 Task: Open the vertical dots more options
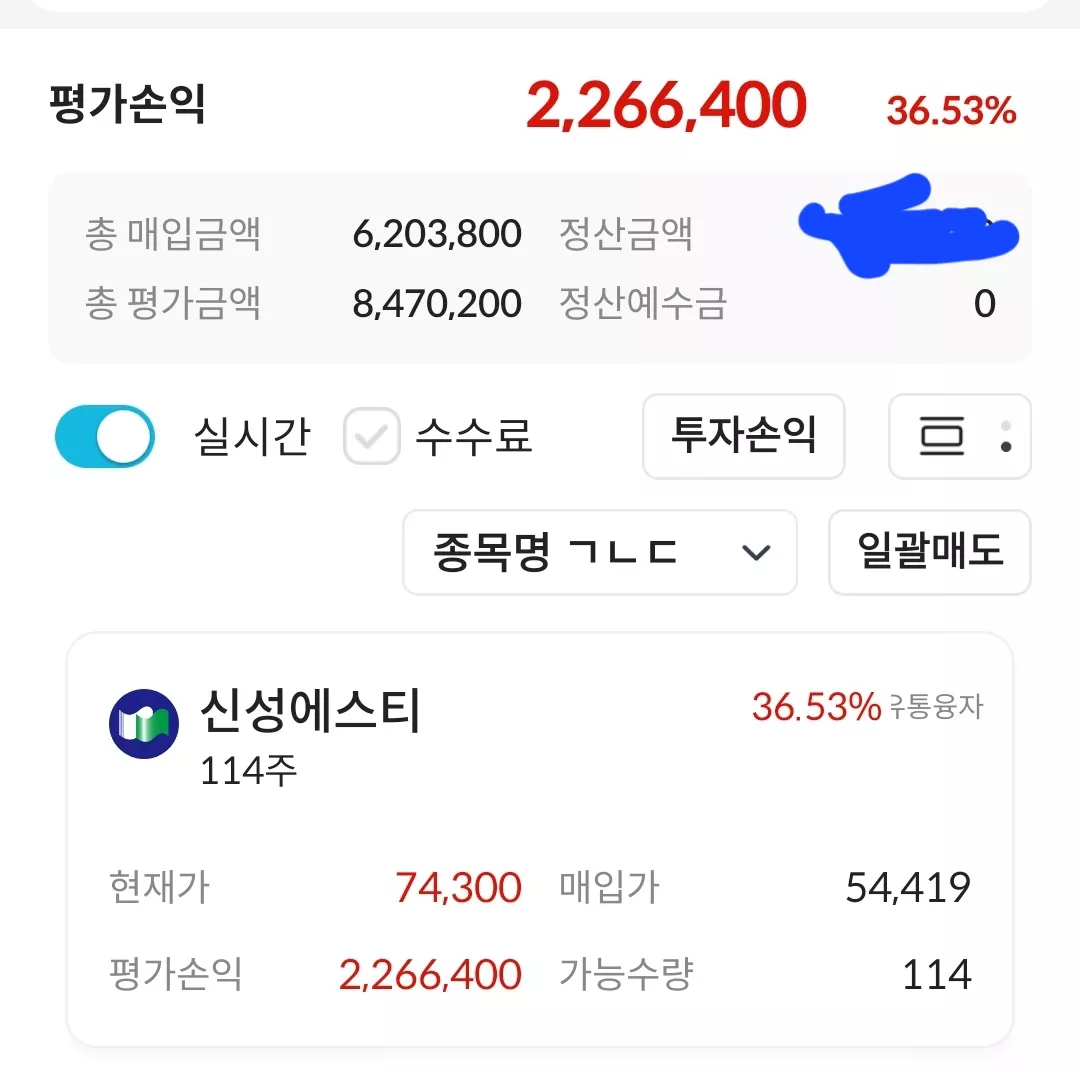(x=1006, y=436)
